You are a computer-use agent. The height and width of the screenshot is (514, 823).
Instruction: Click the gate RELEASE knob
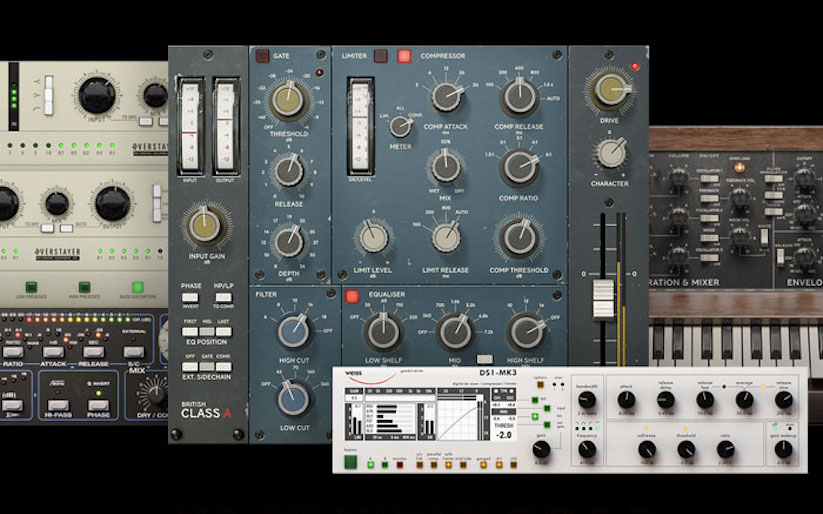pos(289,171)
